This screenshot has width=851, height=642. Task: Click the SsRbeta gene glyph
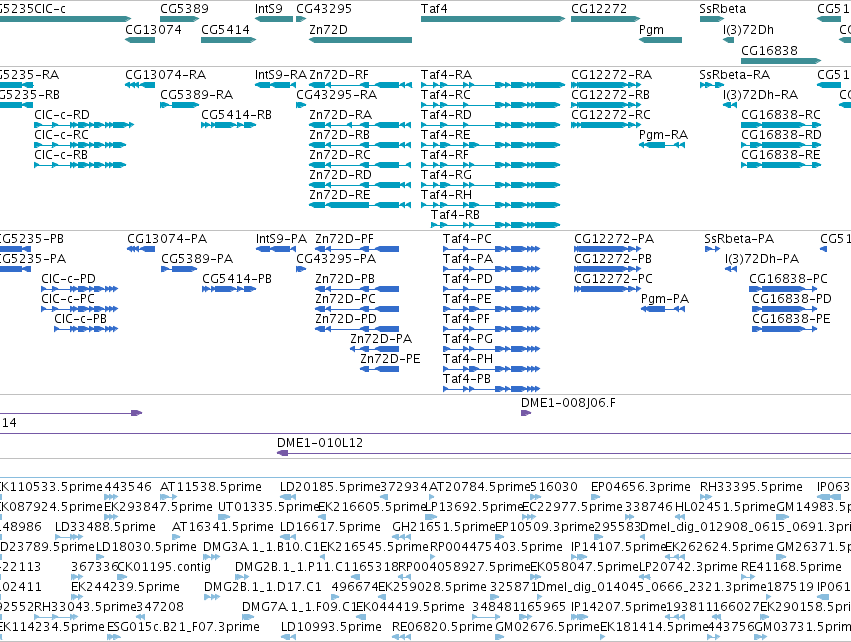(x=712, y=19)
